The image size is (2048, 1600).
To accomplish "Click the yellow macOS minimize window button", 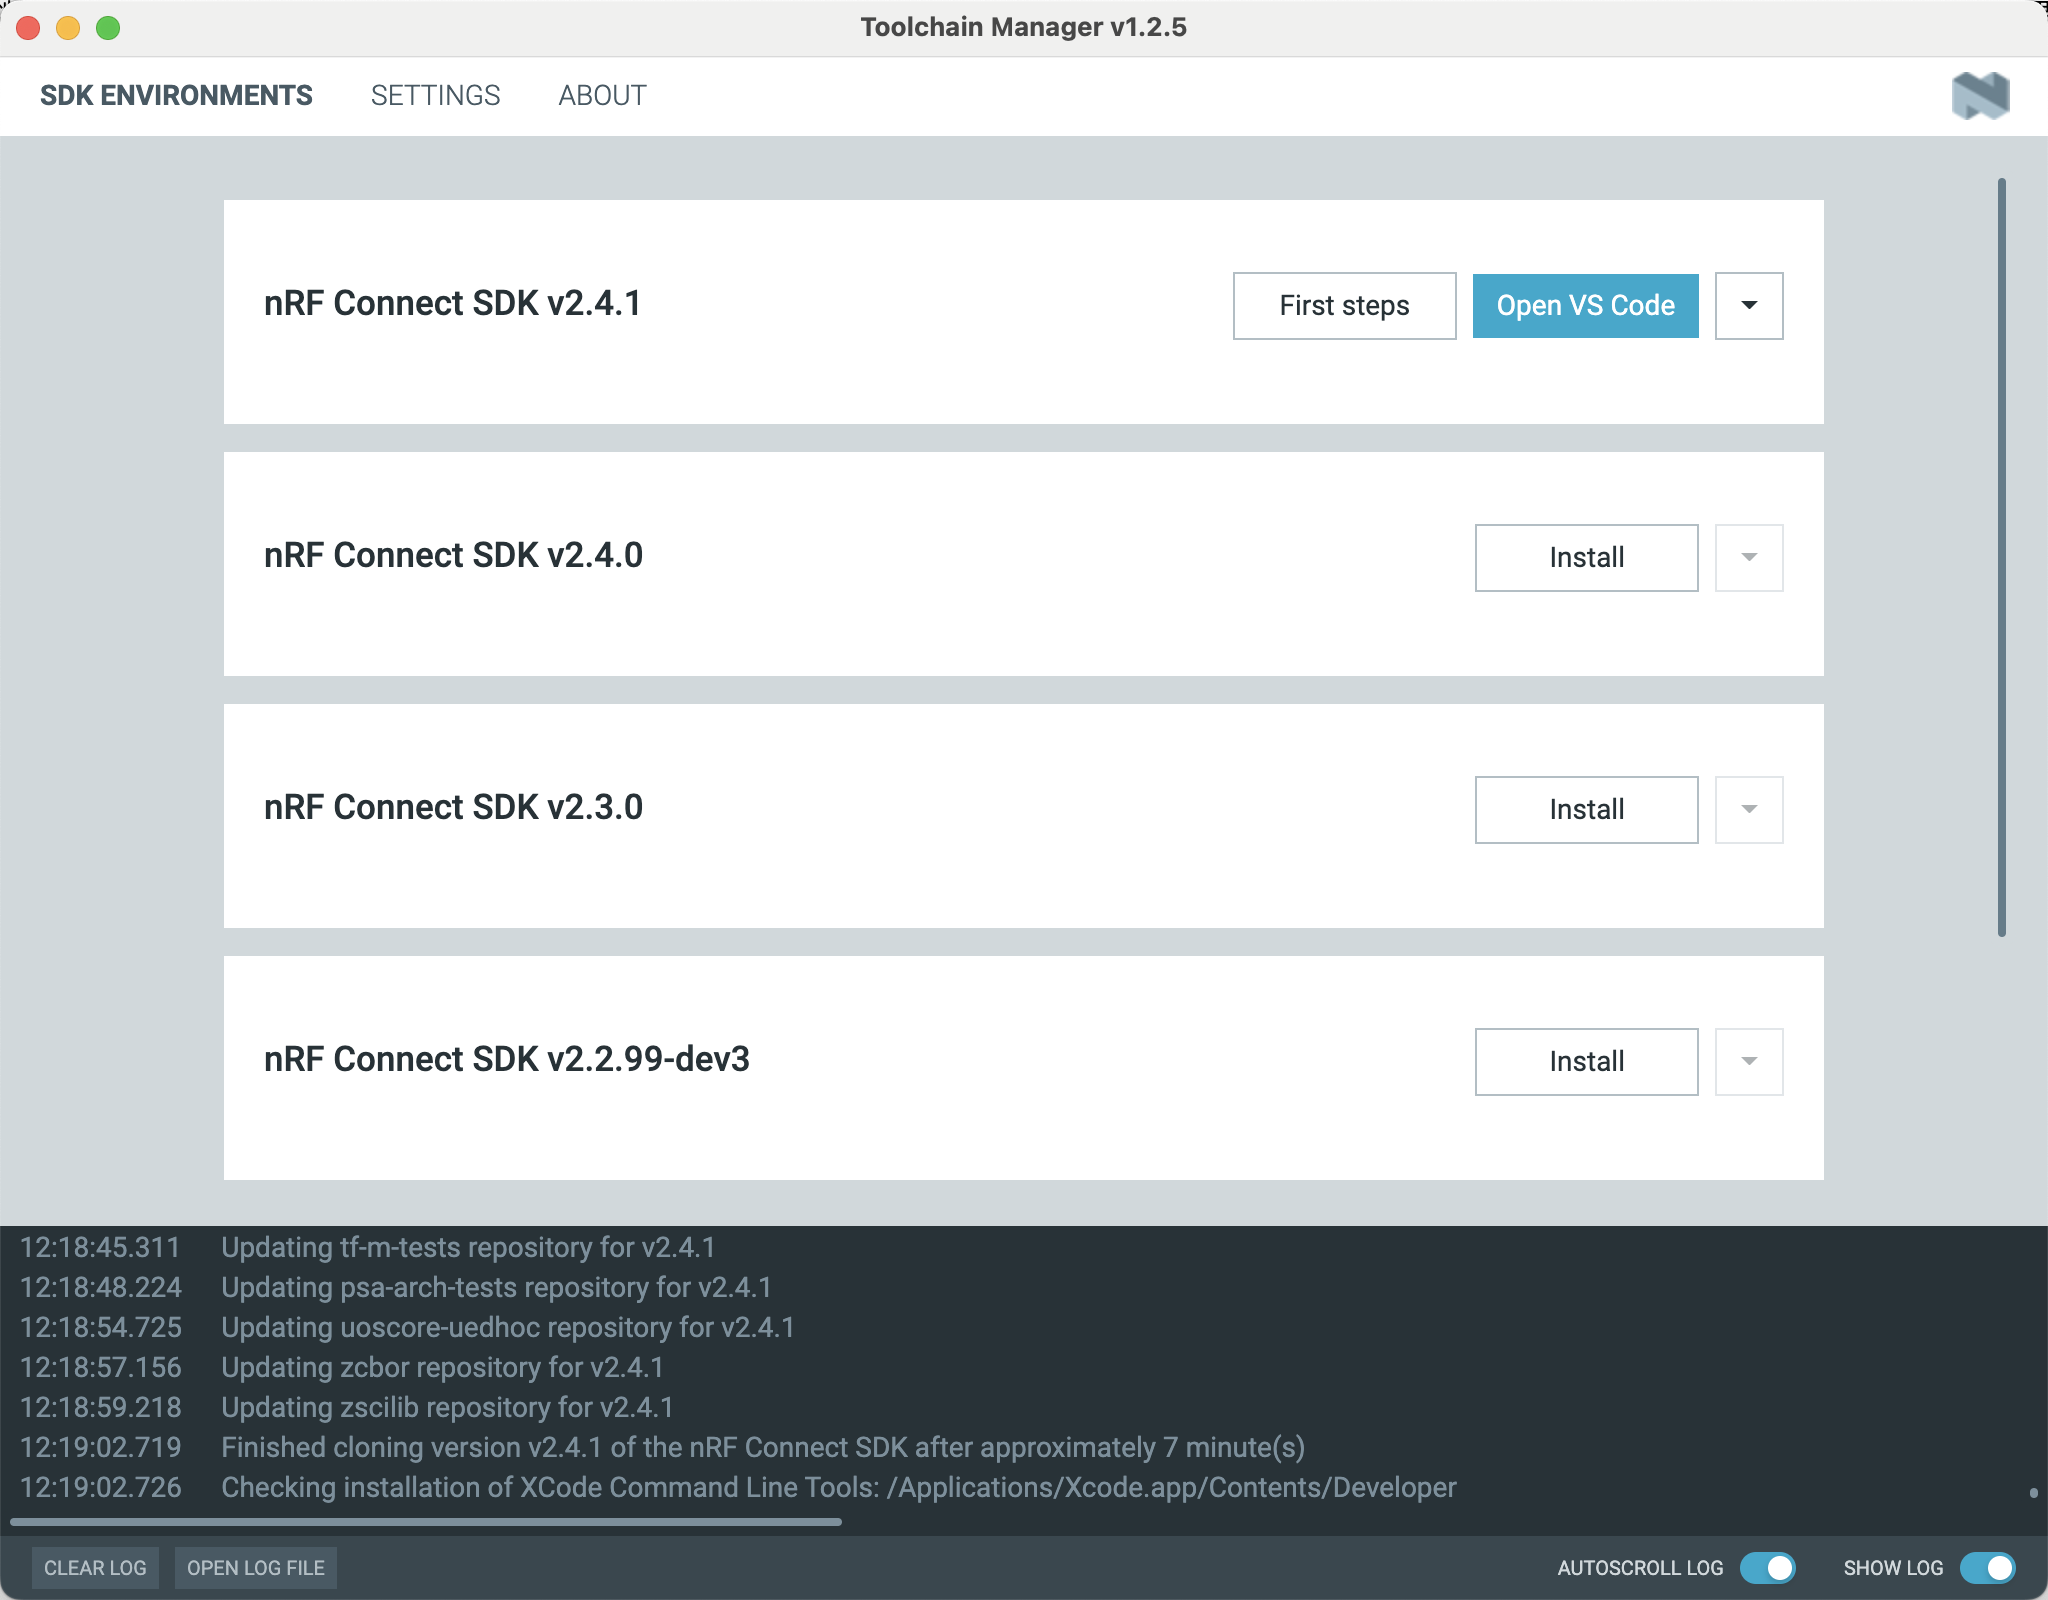I will 68,28.
